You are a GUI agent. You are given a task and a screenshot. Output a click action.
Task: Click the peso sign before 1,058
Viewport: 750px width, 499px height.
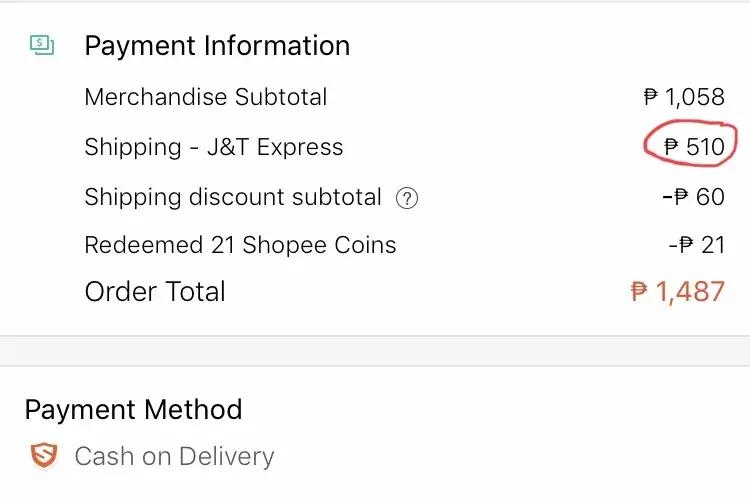point(651,97)
